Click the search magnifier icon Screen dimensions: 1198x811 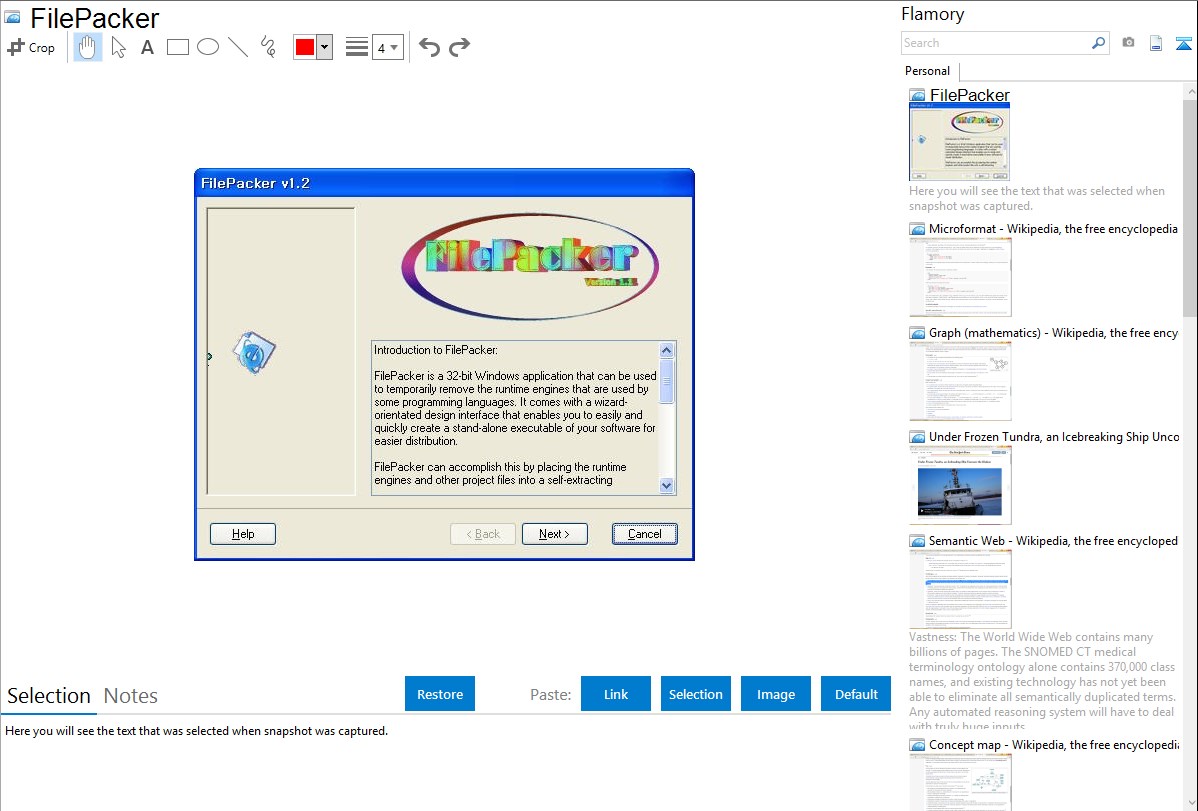pos(1099,43)
